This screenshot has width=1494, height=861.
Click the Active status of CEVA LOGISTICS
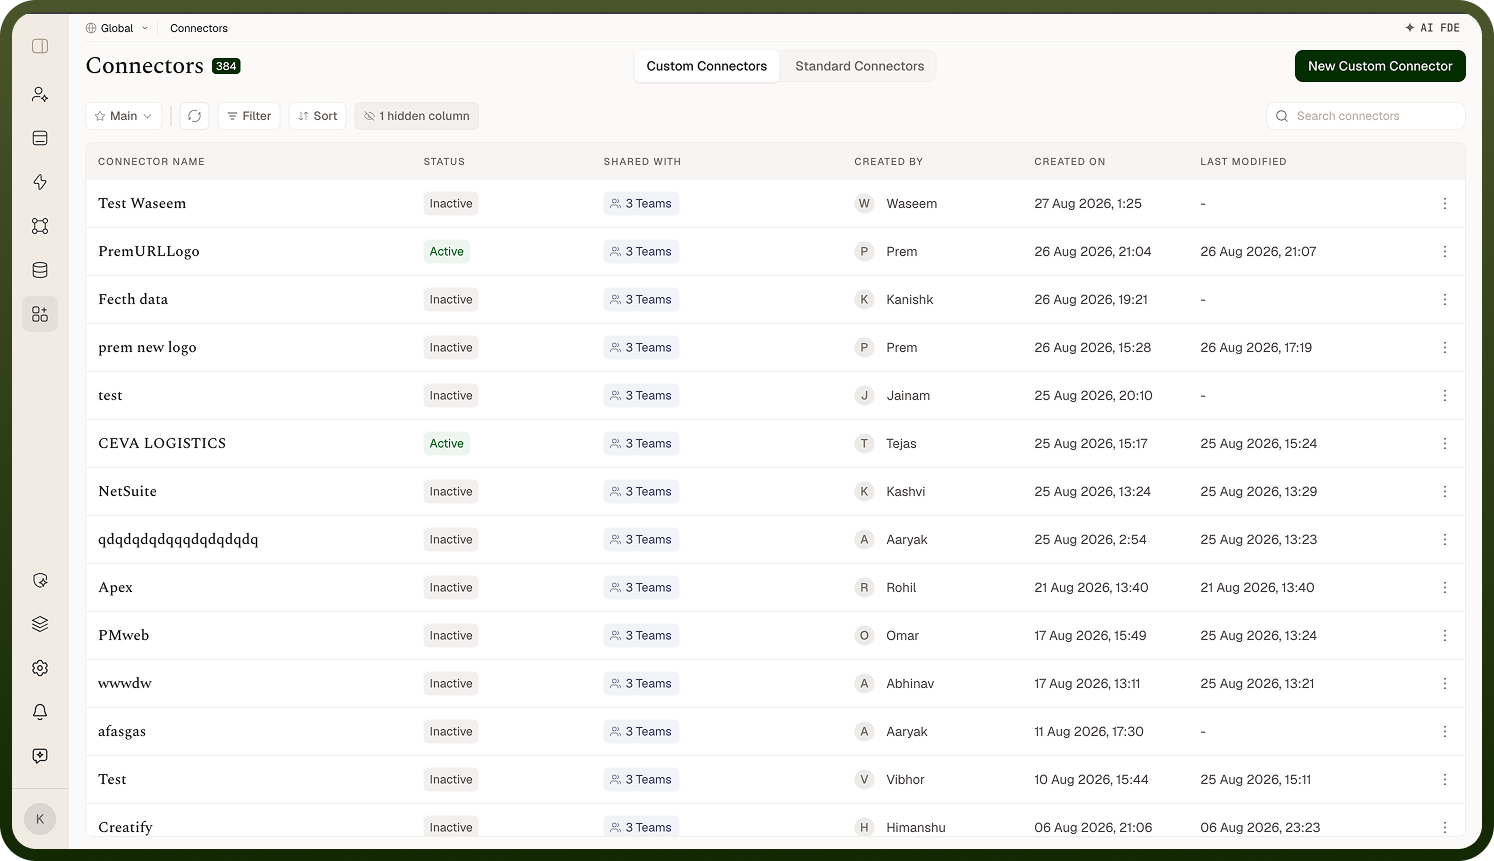[447, 444]
